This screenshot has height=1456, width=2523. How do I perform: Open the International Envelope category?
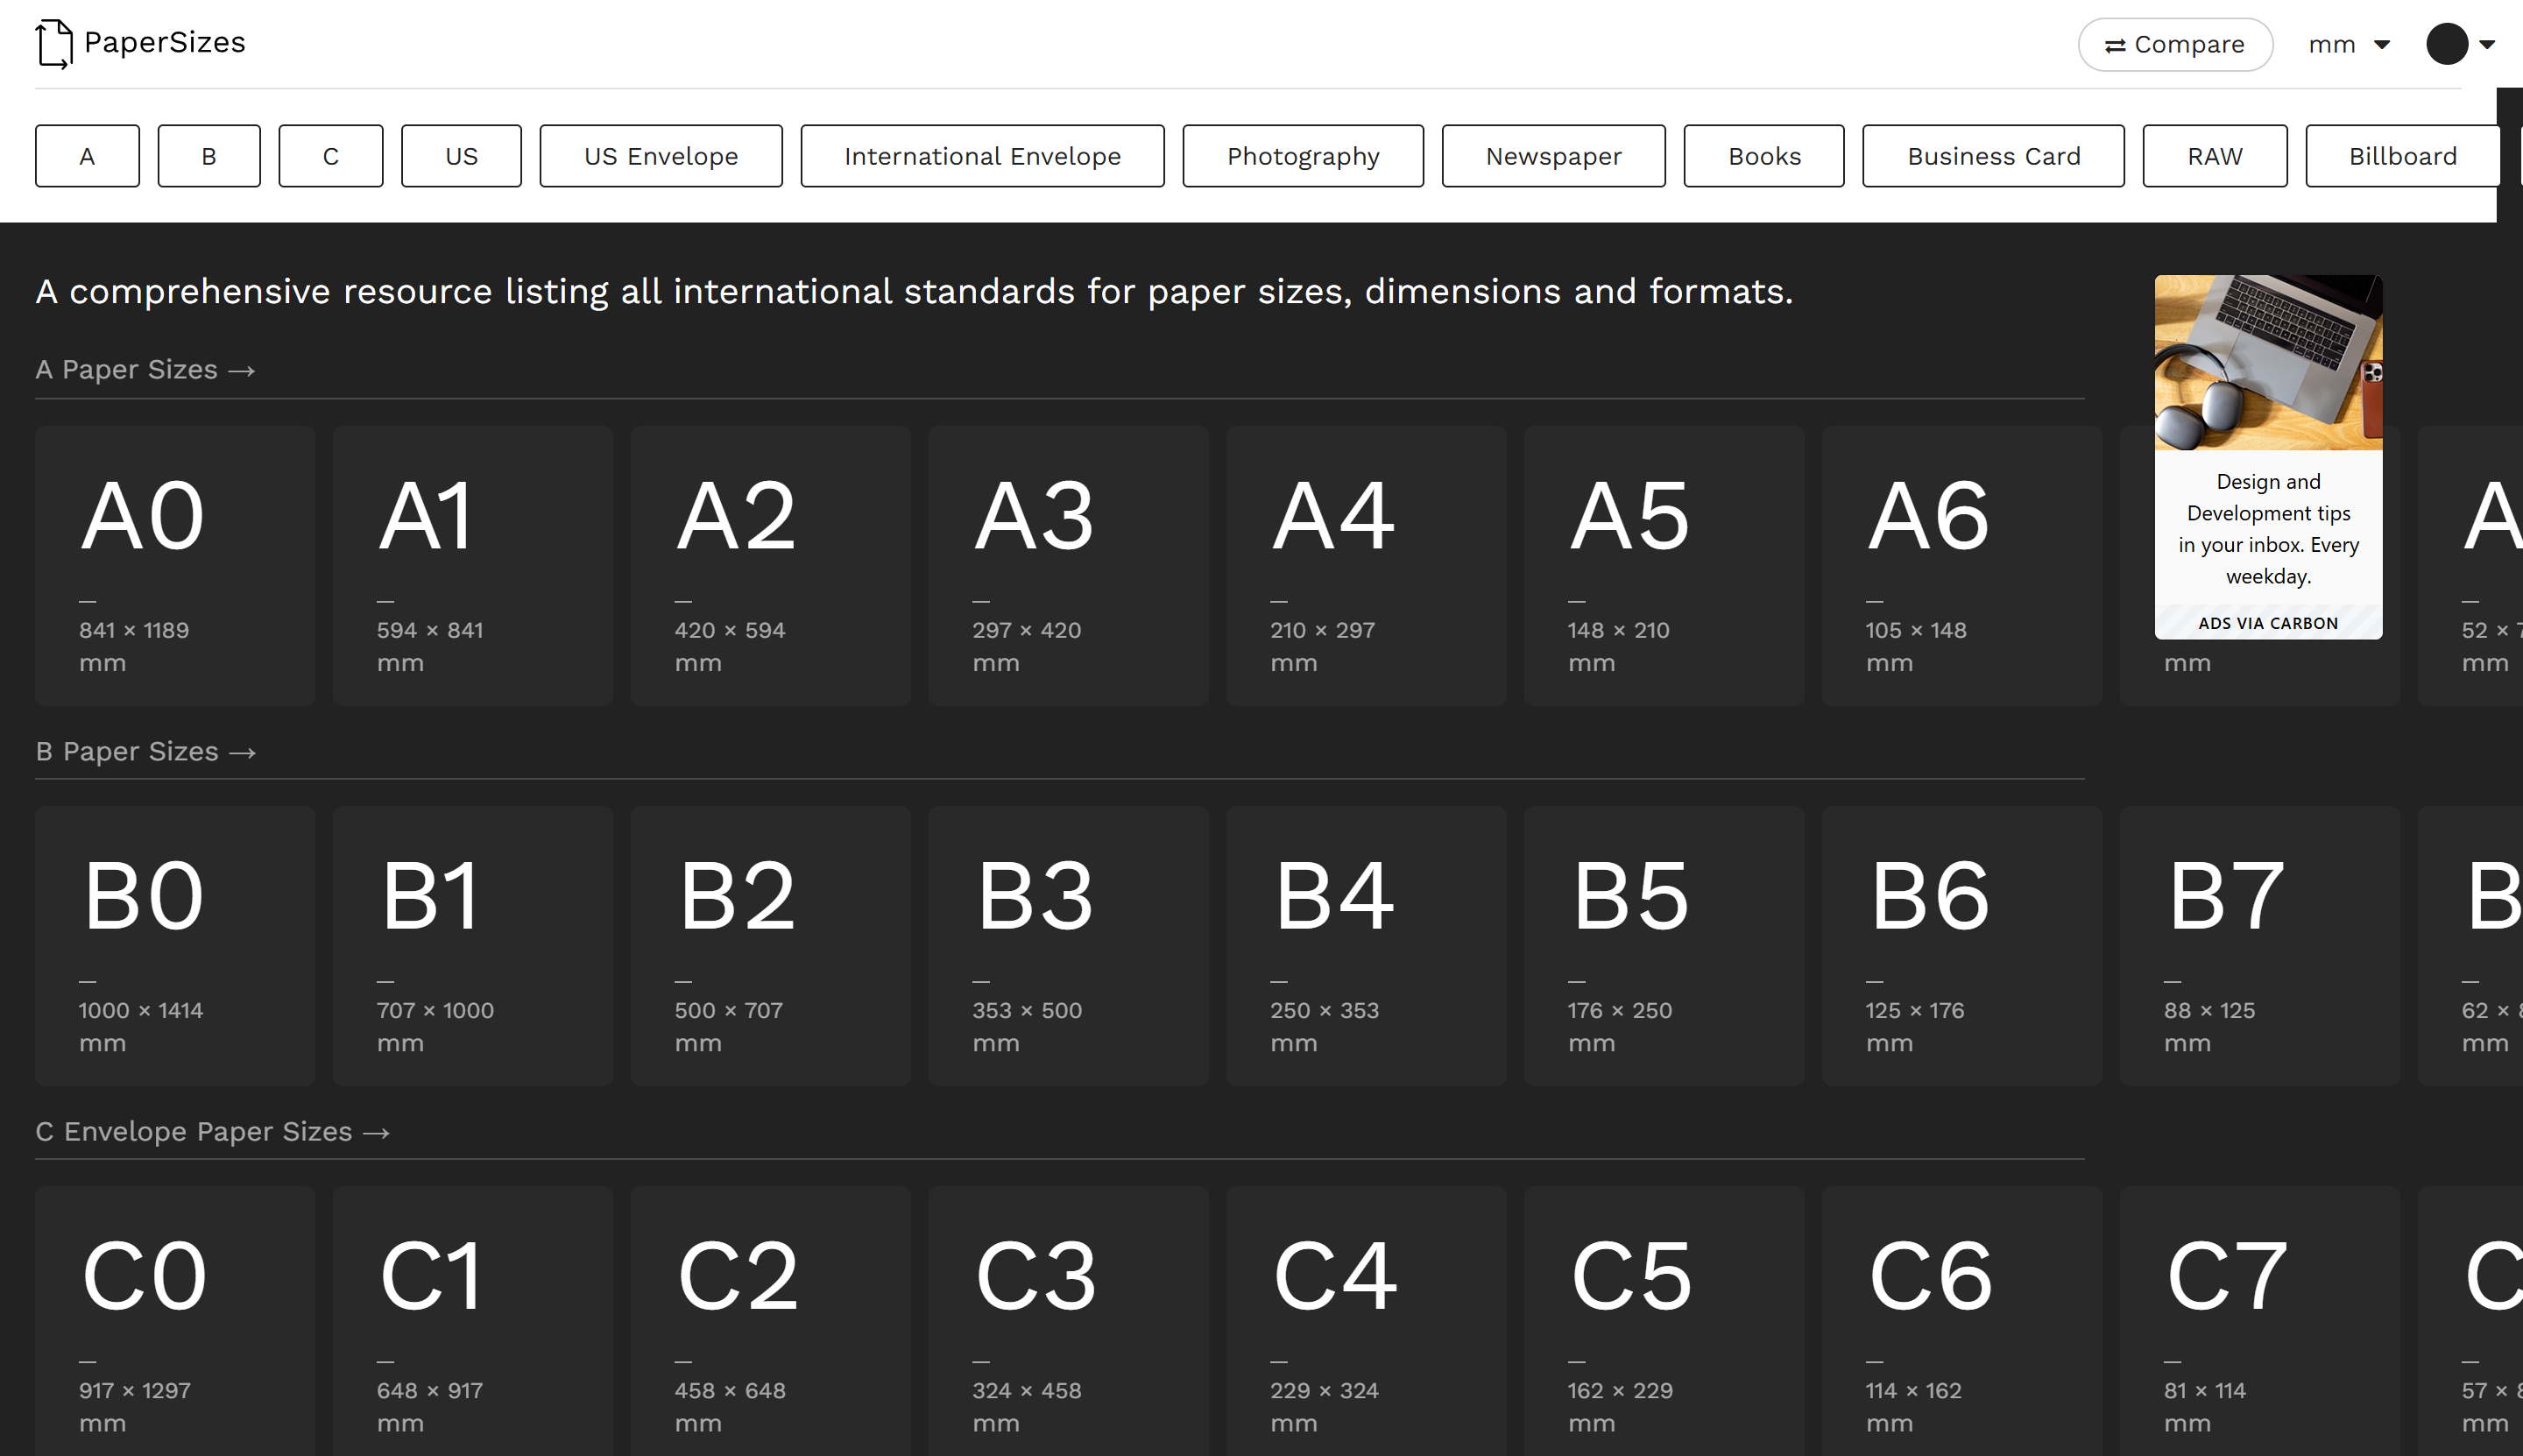click(x=982, y=156)
